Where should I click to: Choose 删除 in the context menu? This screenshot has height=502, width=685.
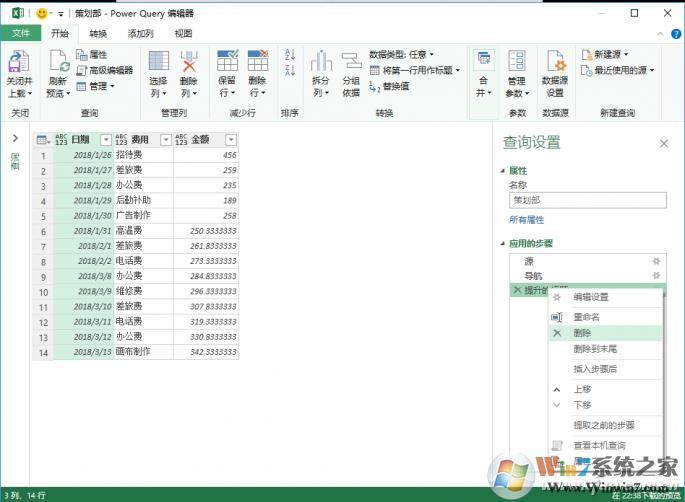(x=582, y=333)
